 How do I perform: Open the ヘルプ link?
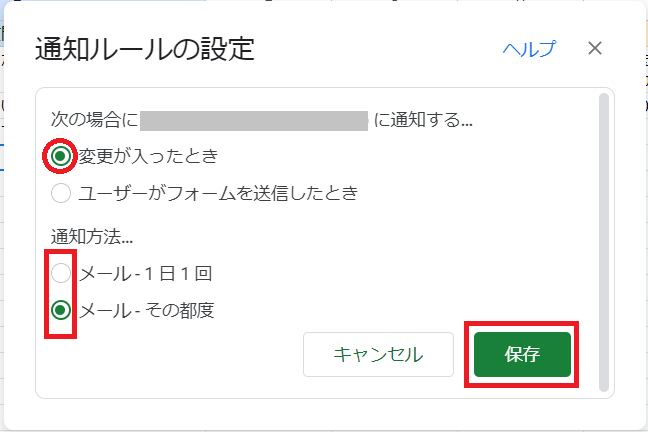tap(529, 48)
